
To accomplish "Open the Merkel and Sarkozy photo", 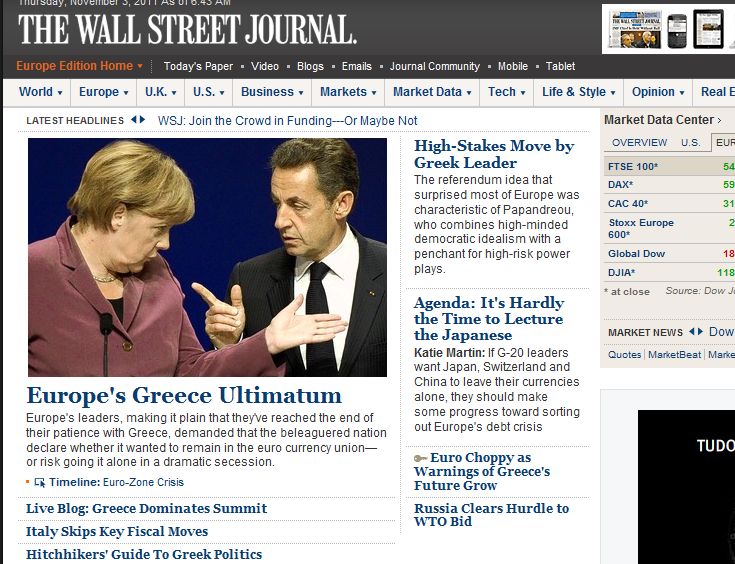I will pos(207,257).
